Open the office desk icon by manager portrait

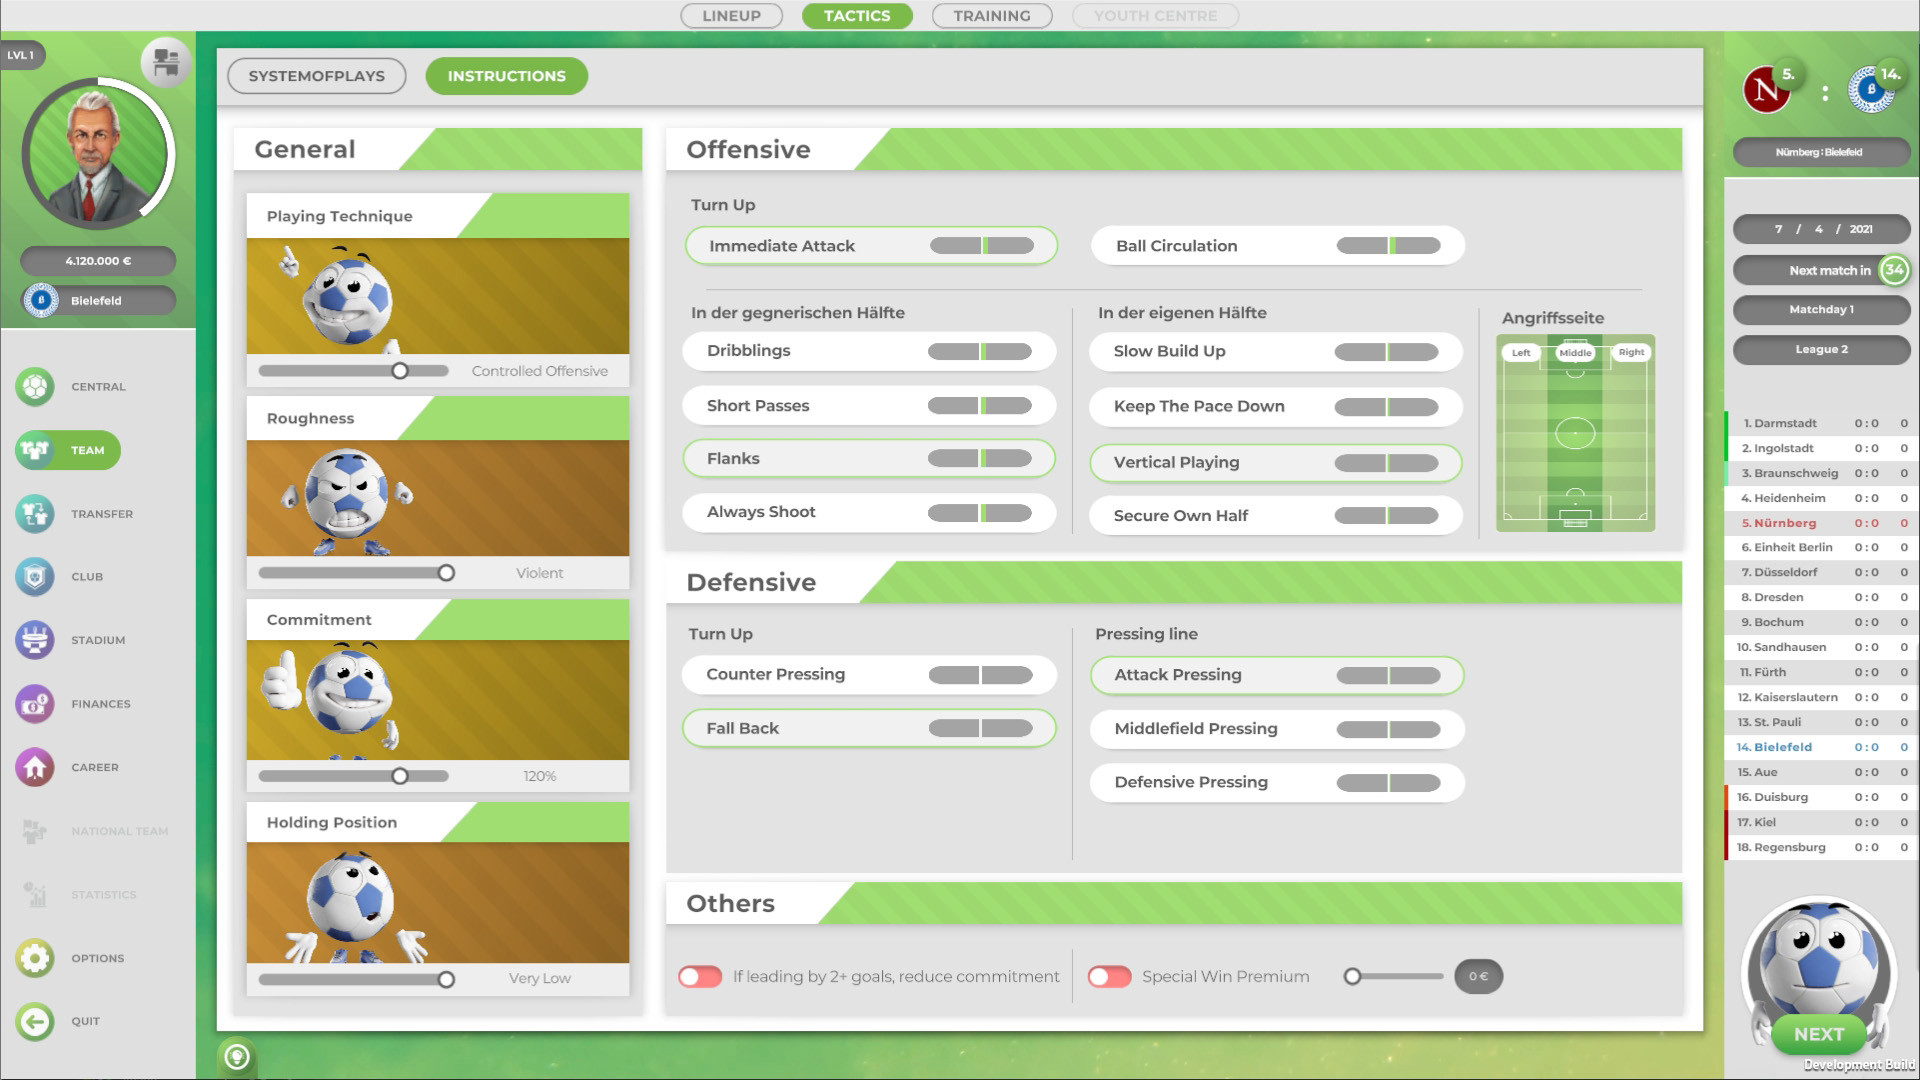pyautogui.click(x=166, y=63)
